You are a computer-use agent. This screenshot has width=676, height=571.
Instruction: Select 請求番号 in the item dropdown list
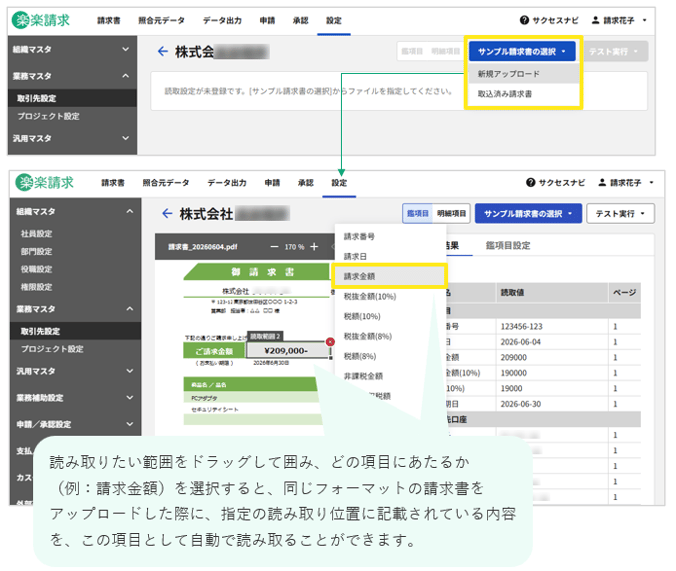click(x=389, y=236)
